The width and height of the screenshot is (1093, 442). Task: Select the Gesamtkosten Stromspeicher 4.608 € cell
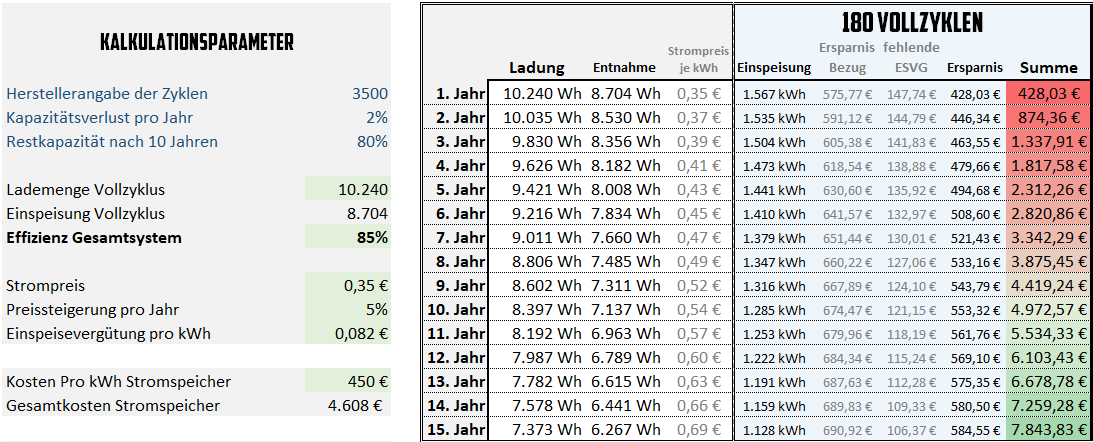(x=358, y=406)
